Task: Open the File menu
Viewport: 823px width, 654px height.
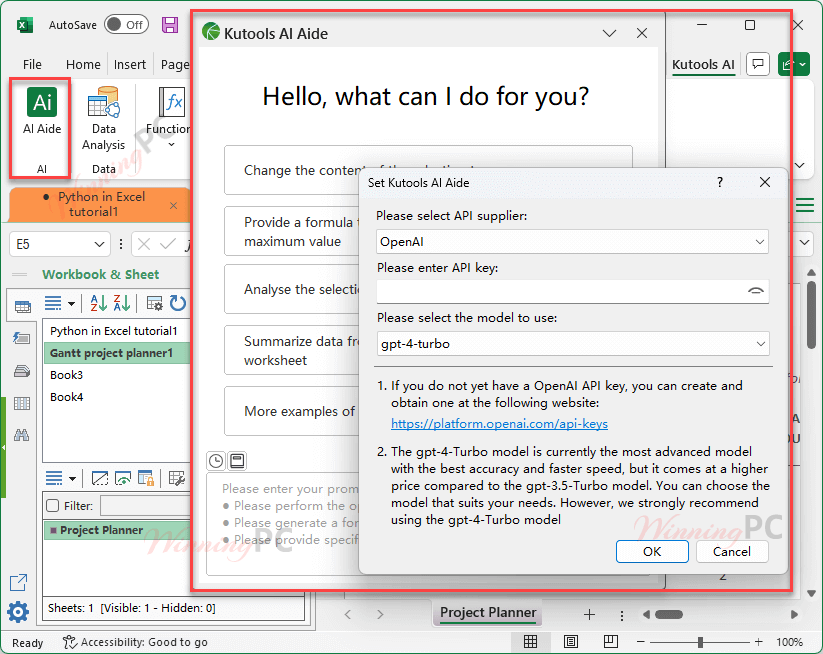Action: coord(32,64)
